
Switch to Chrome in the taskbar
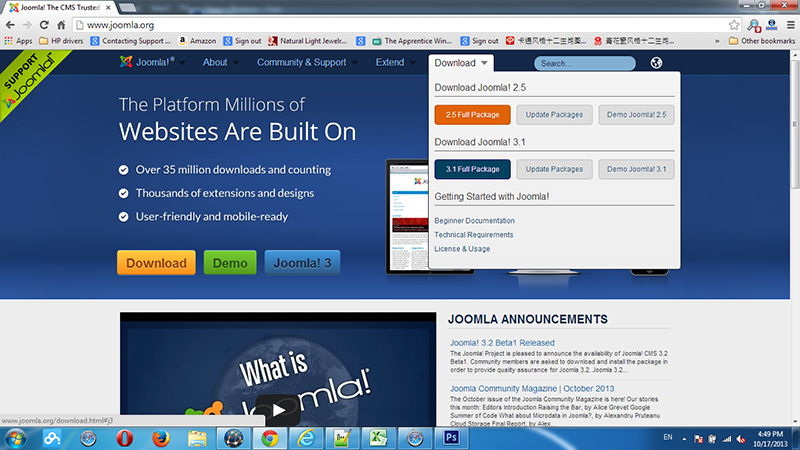[x=270, y=438]
